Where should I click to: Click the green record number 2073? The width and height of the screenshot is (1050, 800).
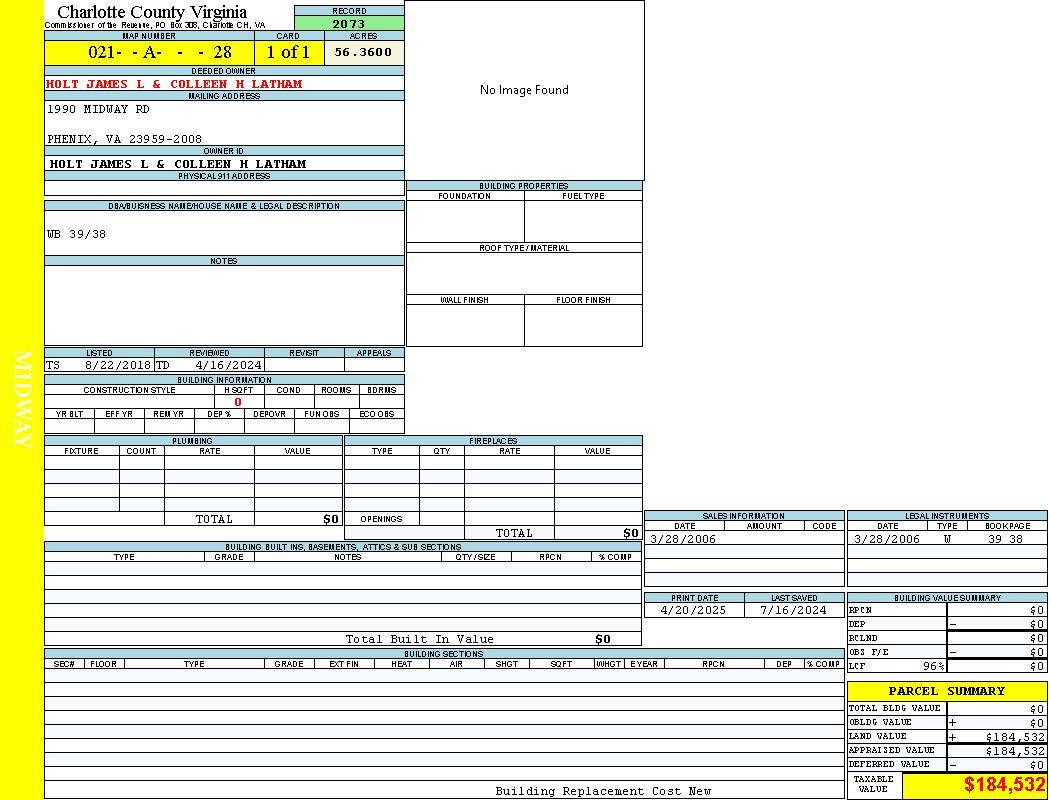pos(349,23)
